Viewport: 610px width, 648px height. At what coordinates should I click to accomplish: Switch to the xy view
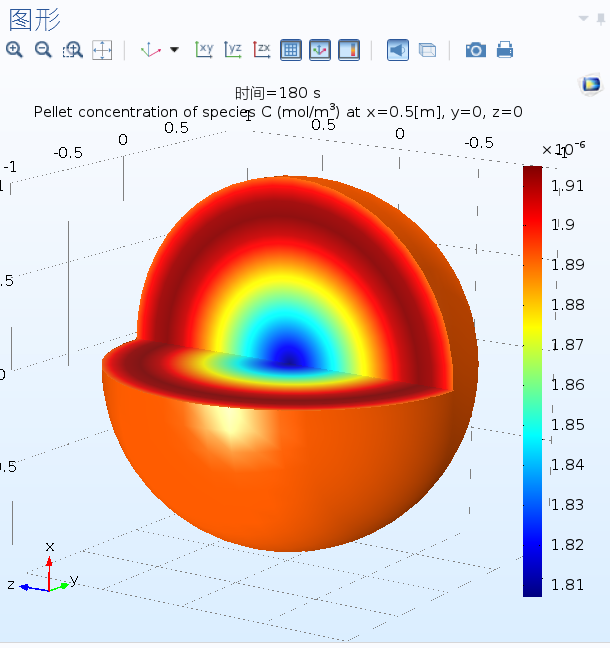pos(204,50)
